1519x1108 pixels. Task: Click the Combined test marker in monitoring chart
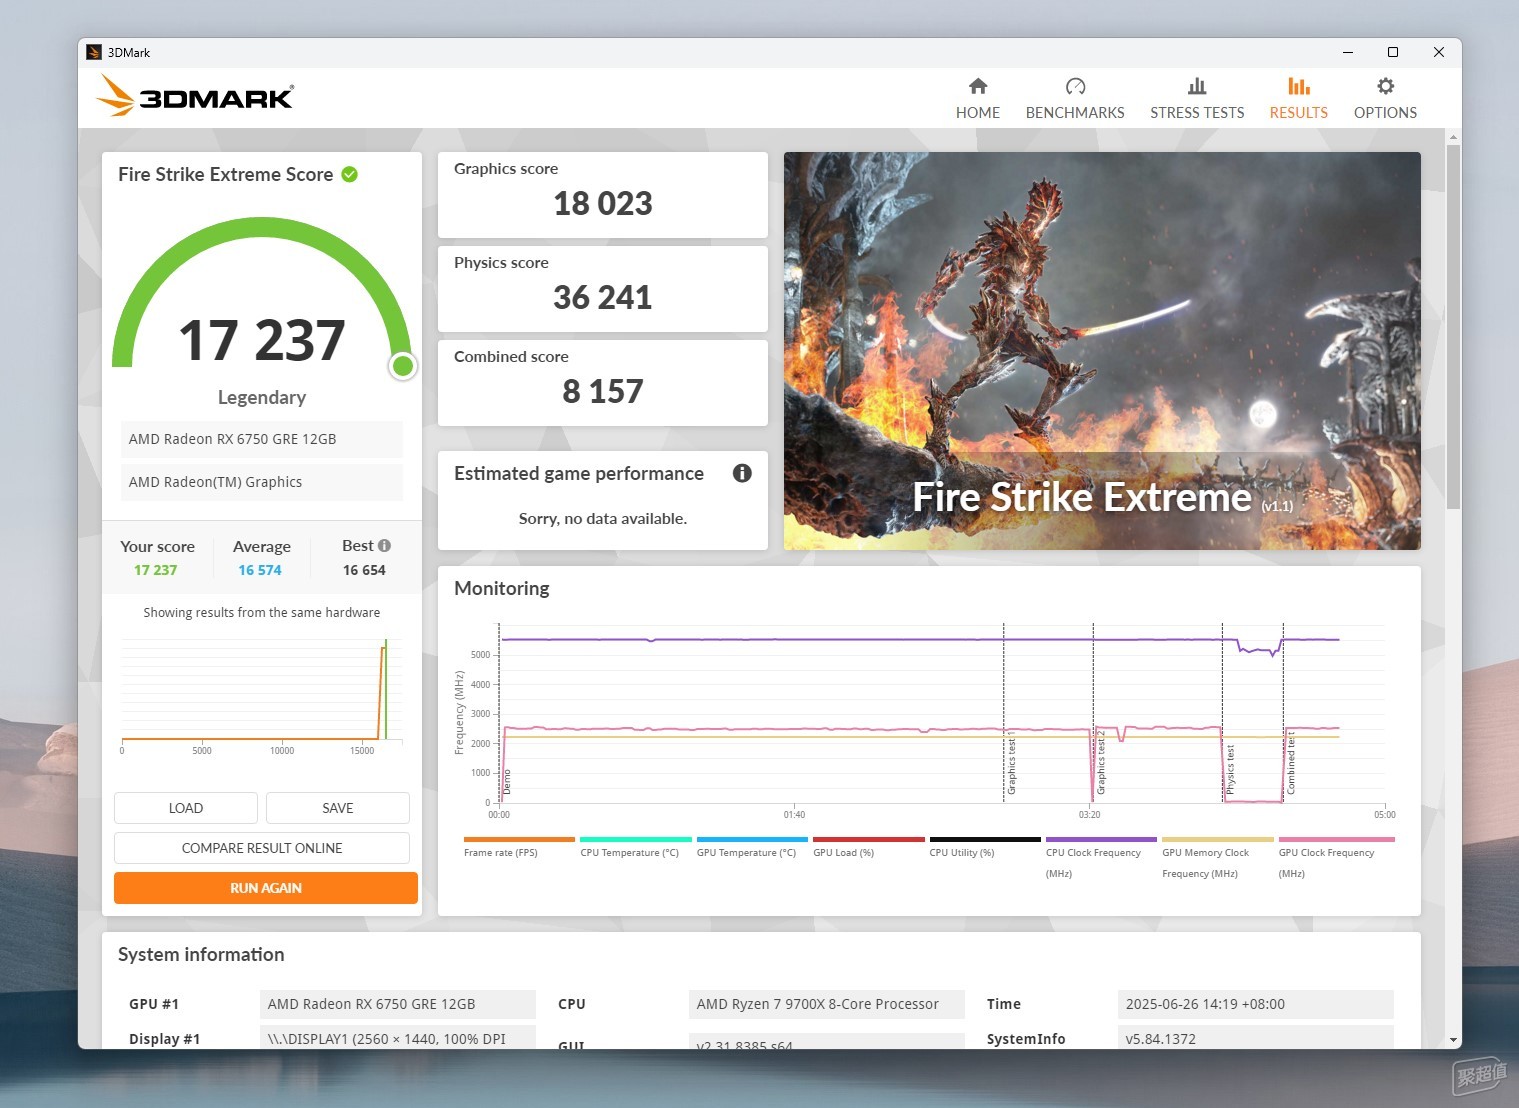[x=1291, y=763]
